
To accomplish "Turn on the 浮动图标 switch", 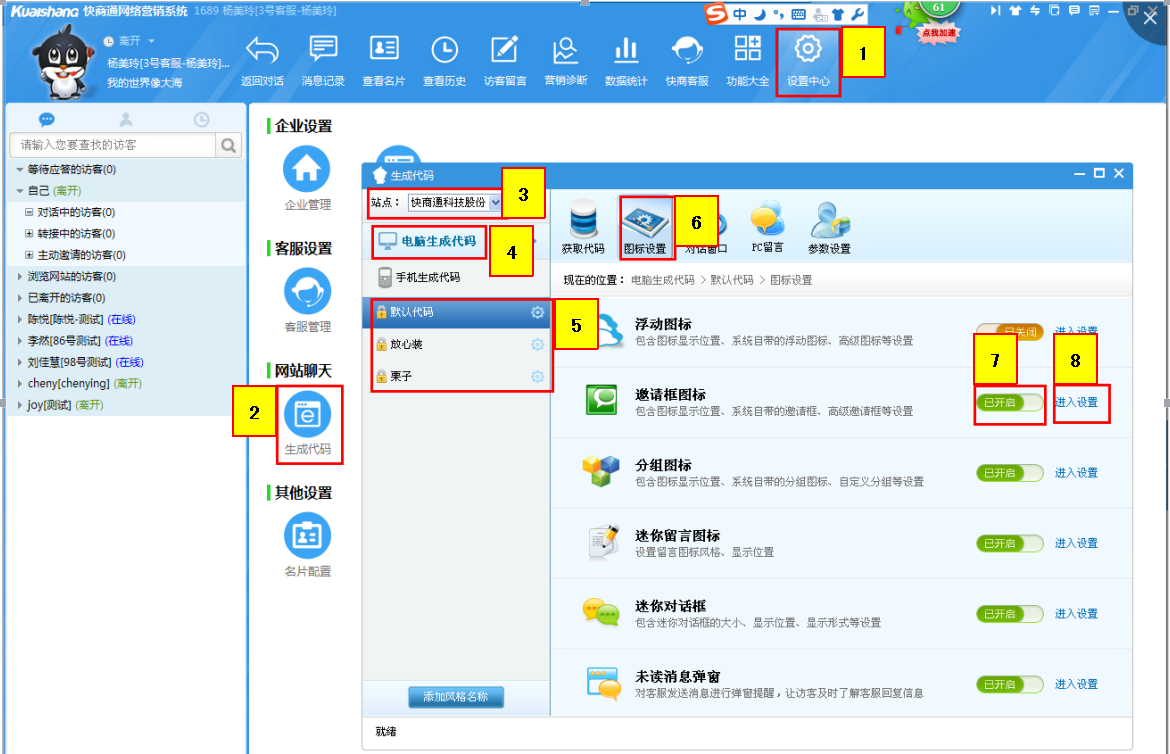I will coord(1009,332).
